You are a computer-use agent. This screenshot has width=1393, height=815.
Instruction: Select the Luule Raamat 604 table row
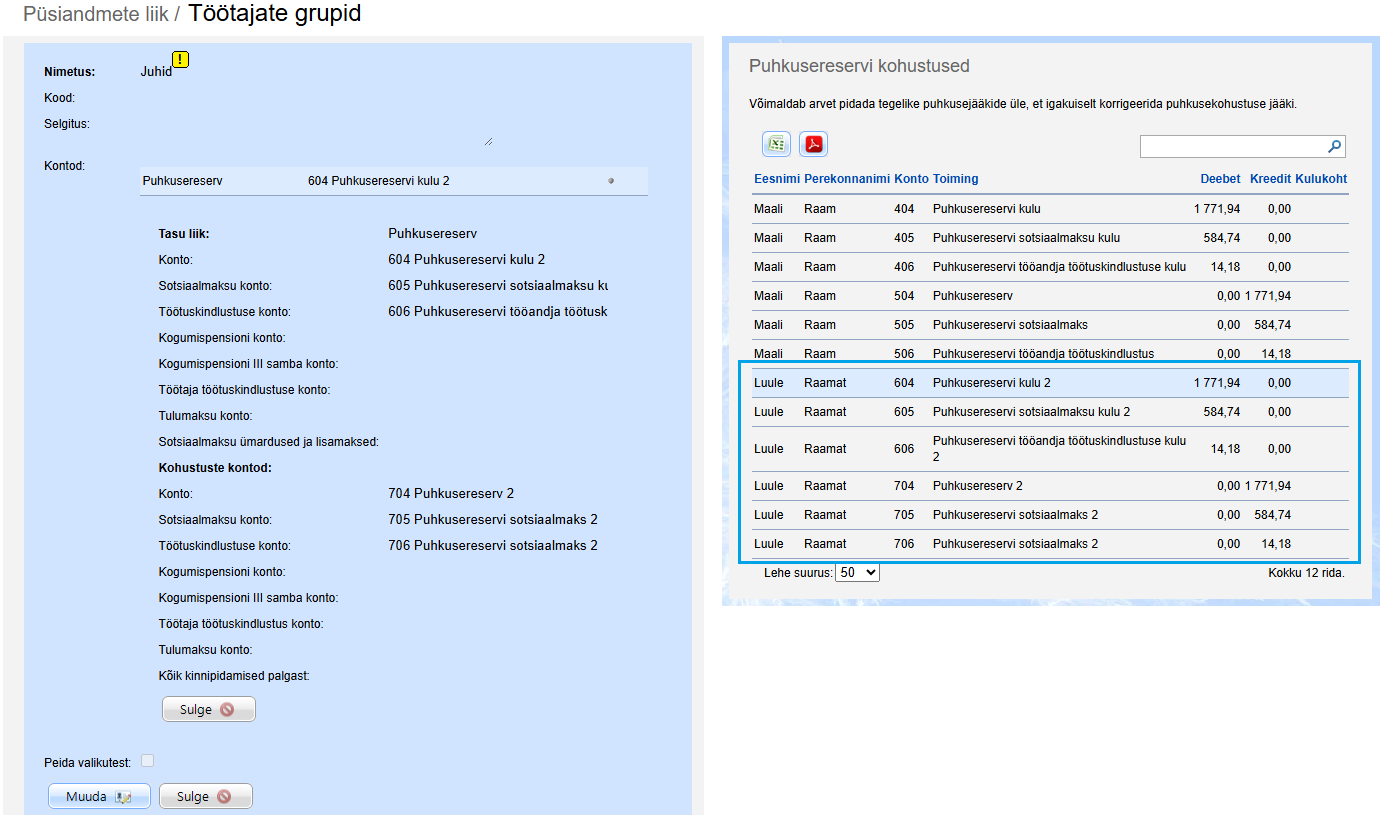1000,383
